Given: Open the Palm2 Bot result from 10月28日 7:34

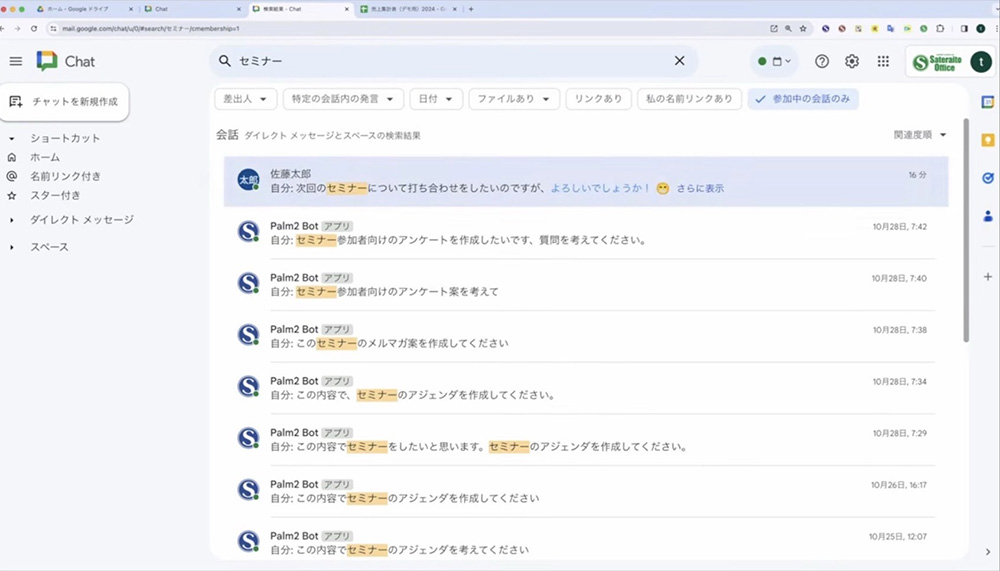Looking at the screenshot, I should click(585, 388).
